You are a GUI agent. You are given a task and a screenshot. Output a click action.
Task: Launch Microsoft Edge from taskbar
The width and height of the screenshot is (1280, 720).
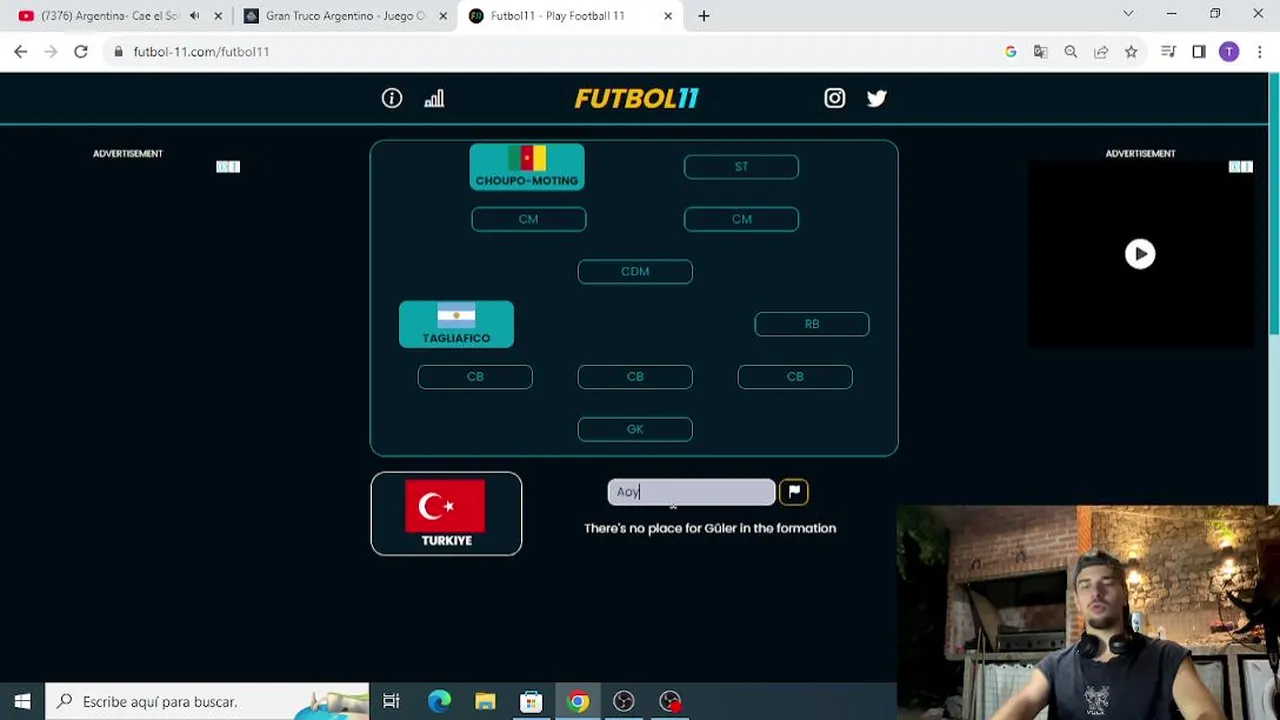coord(439,702)
